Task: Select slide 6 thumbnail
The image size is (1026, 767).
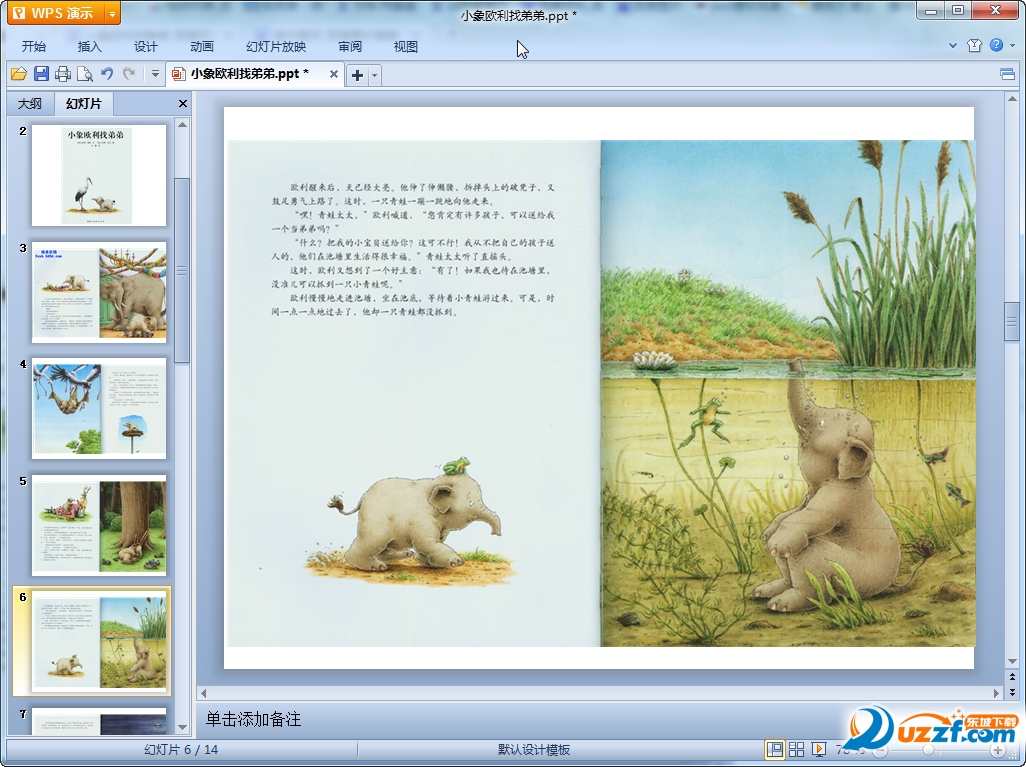Action: (x=99, y=641)
